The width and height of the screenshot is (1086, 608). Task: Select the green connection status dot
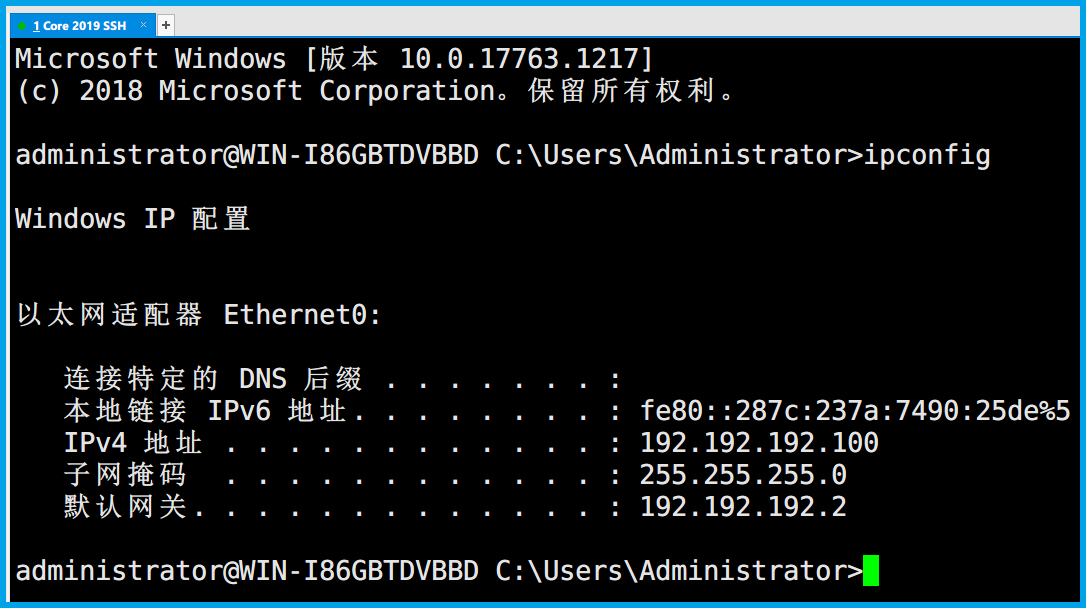point(22,26)
